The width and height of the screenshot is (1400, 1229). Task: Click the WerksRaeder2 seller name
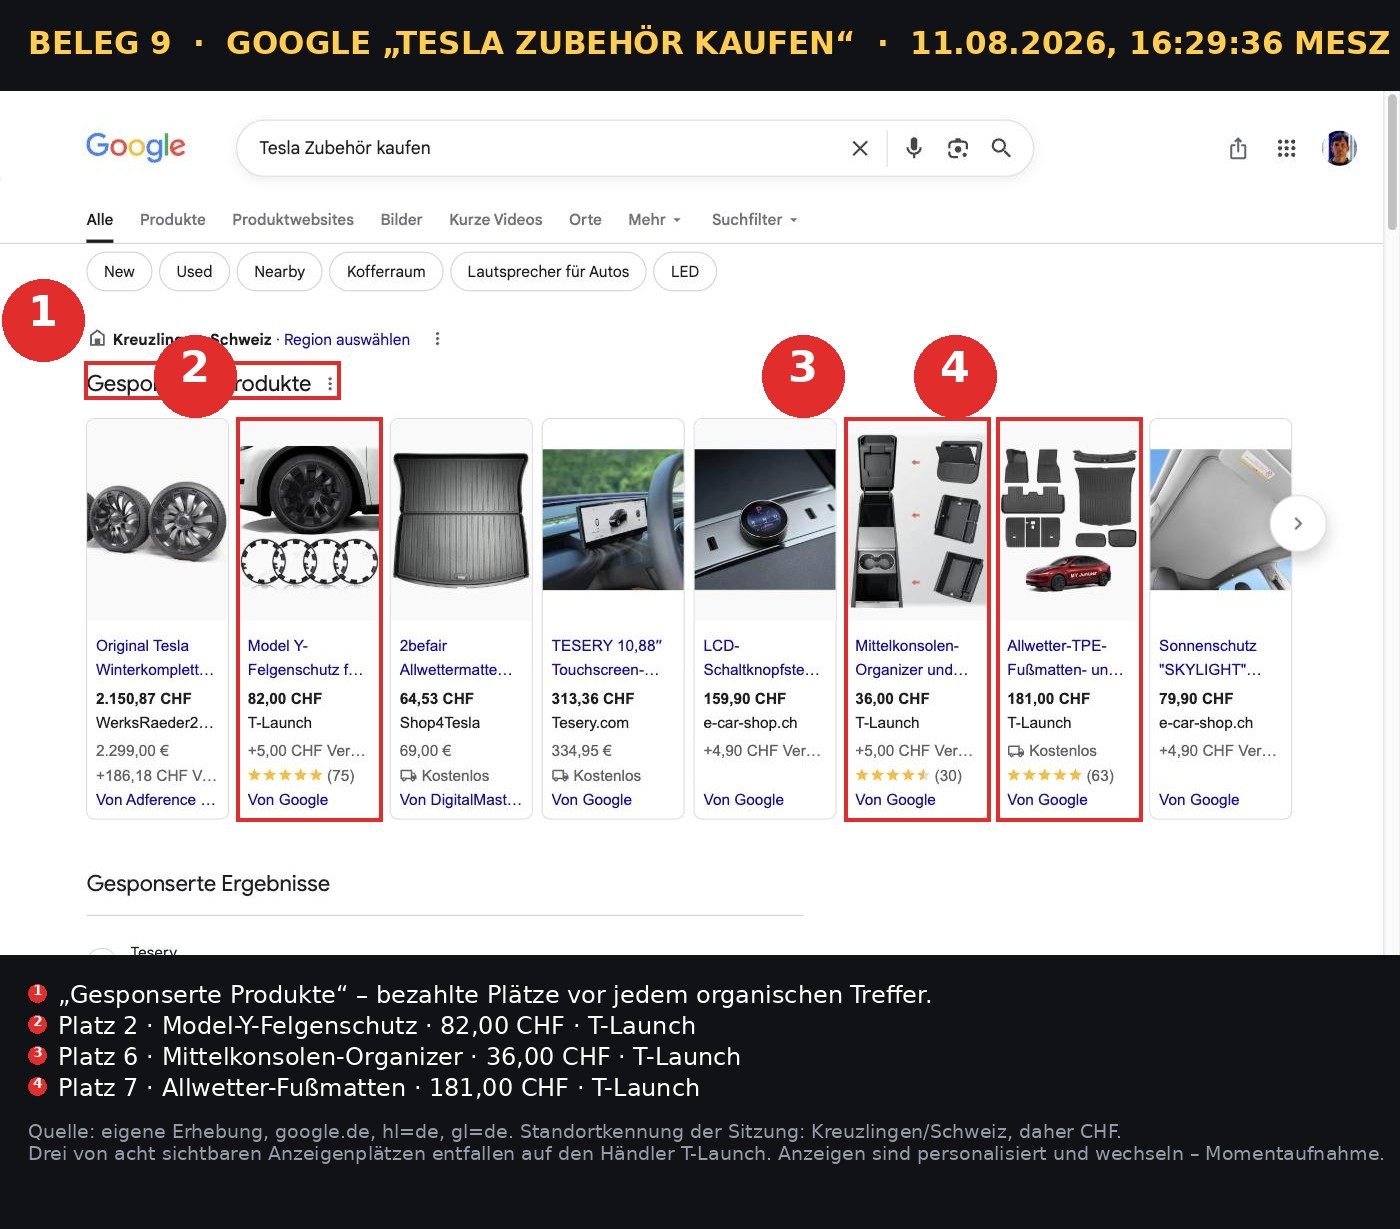154,723
